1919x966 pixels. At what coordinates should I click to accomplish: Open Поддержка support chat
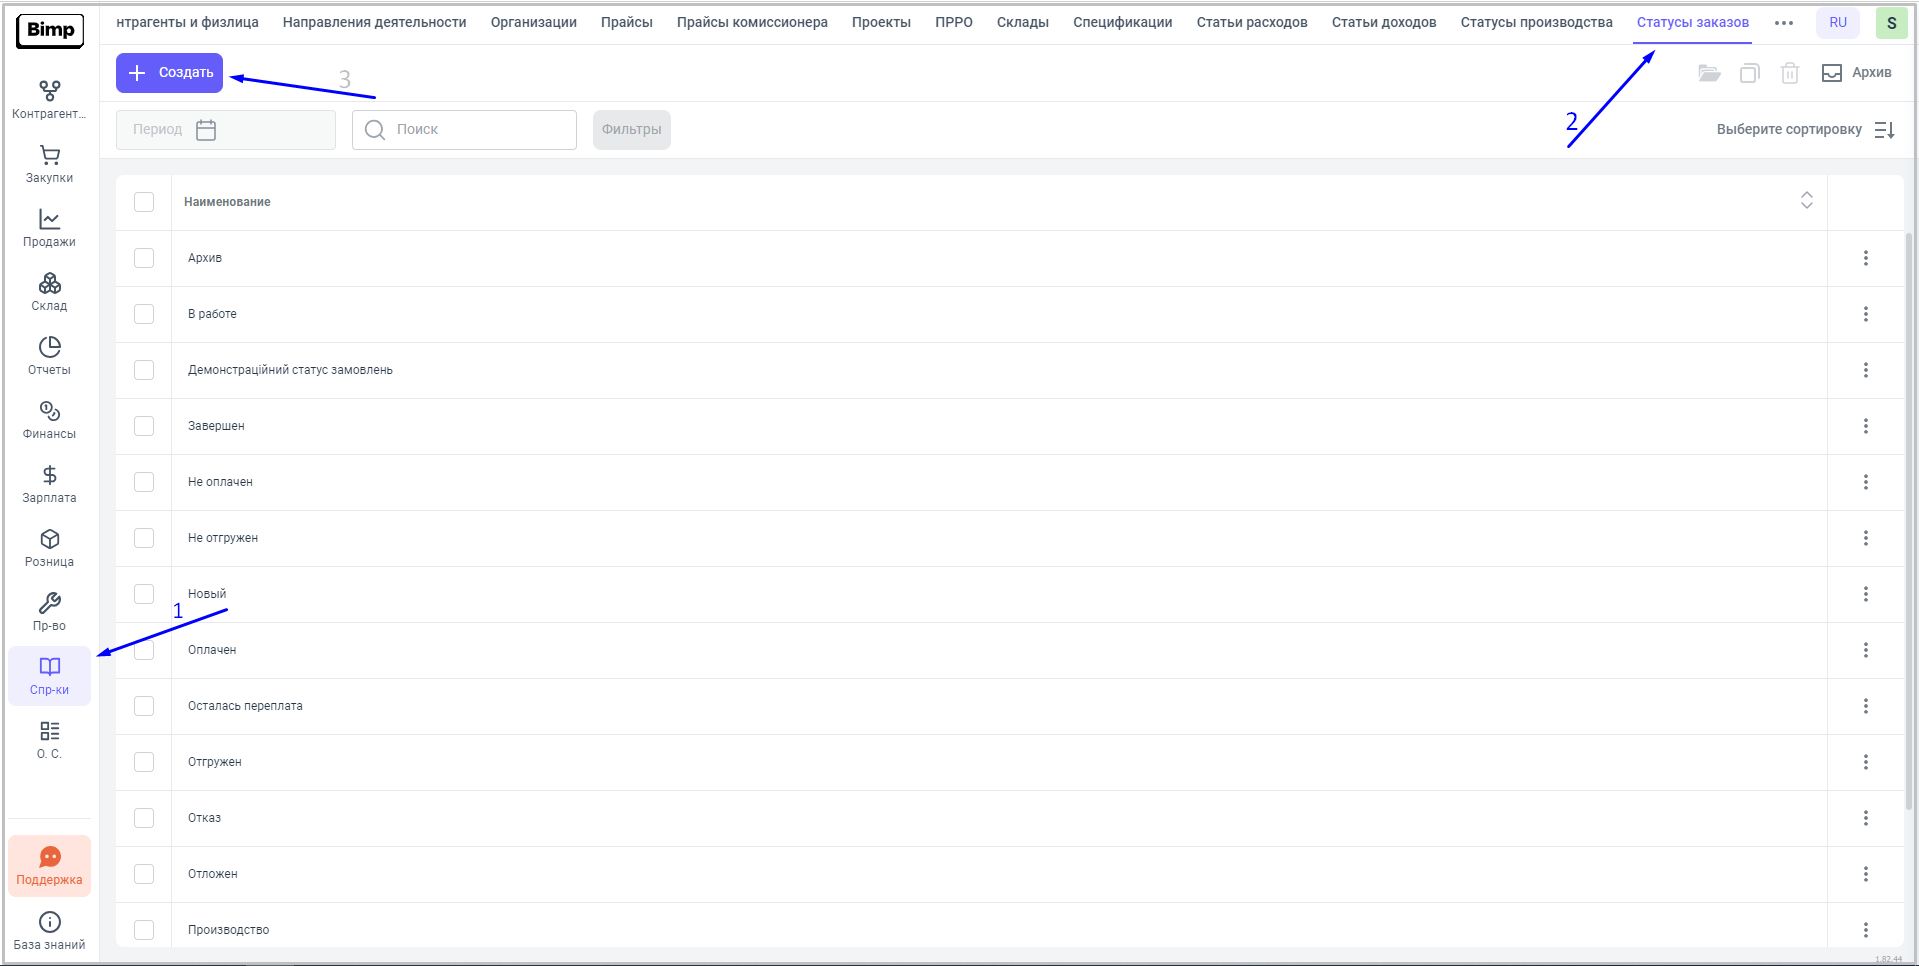click(x=49, y=866)
